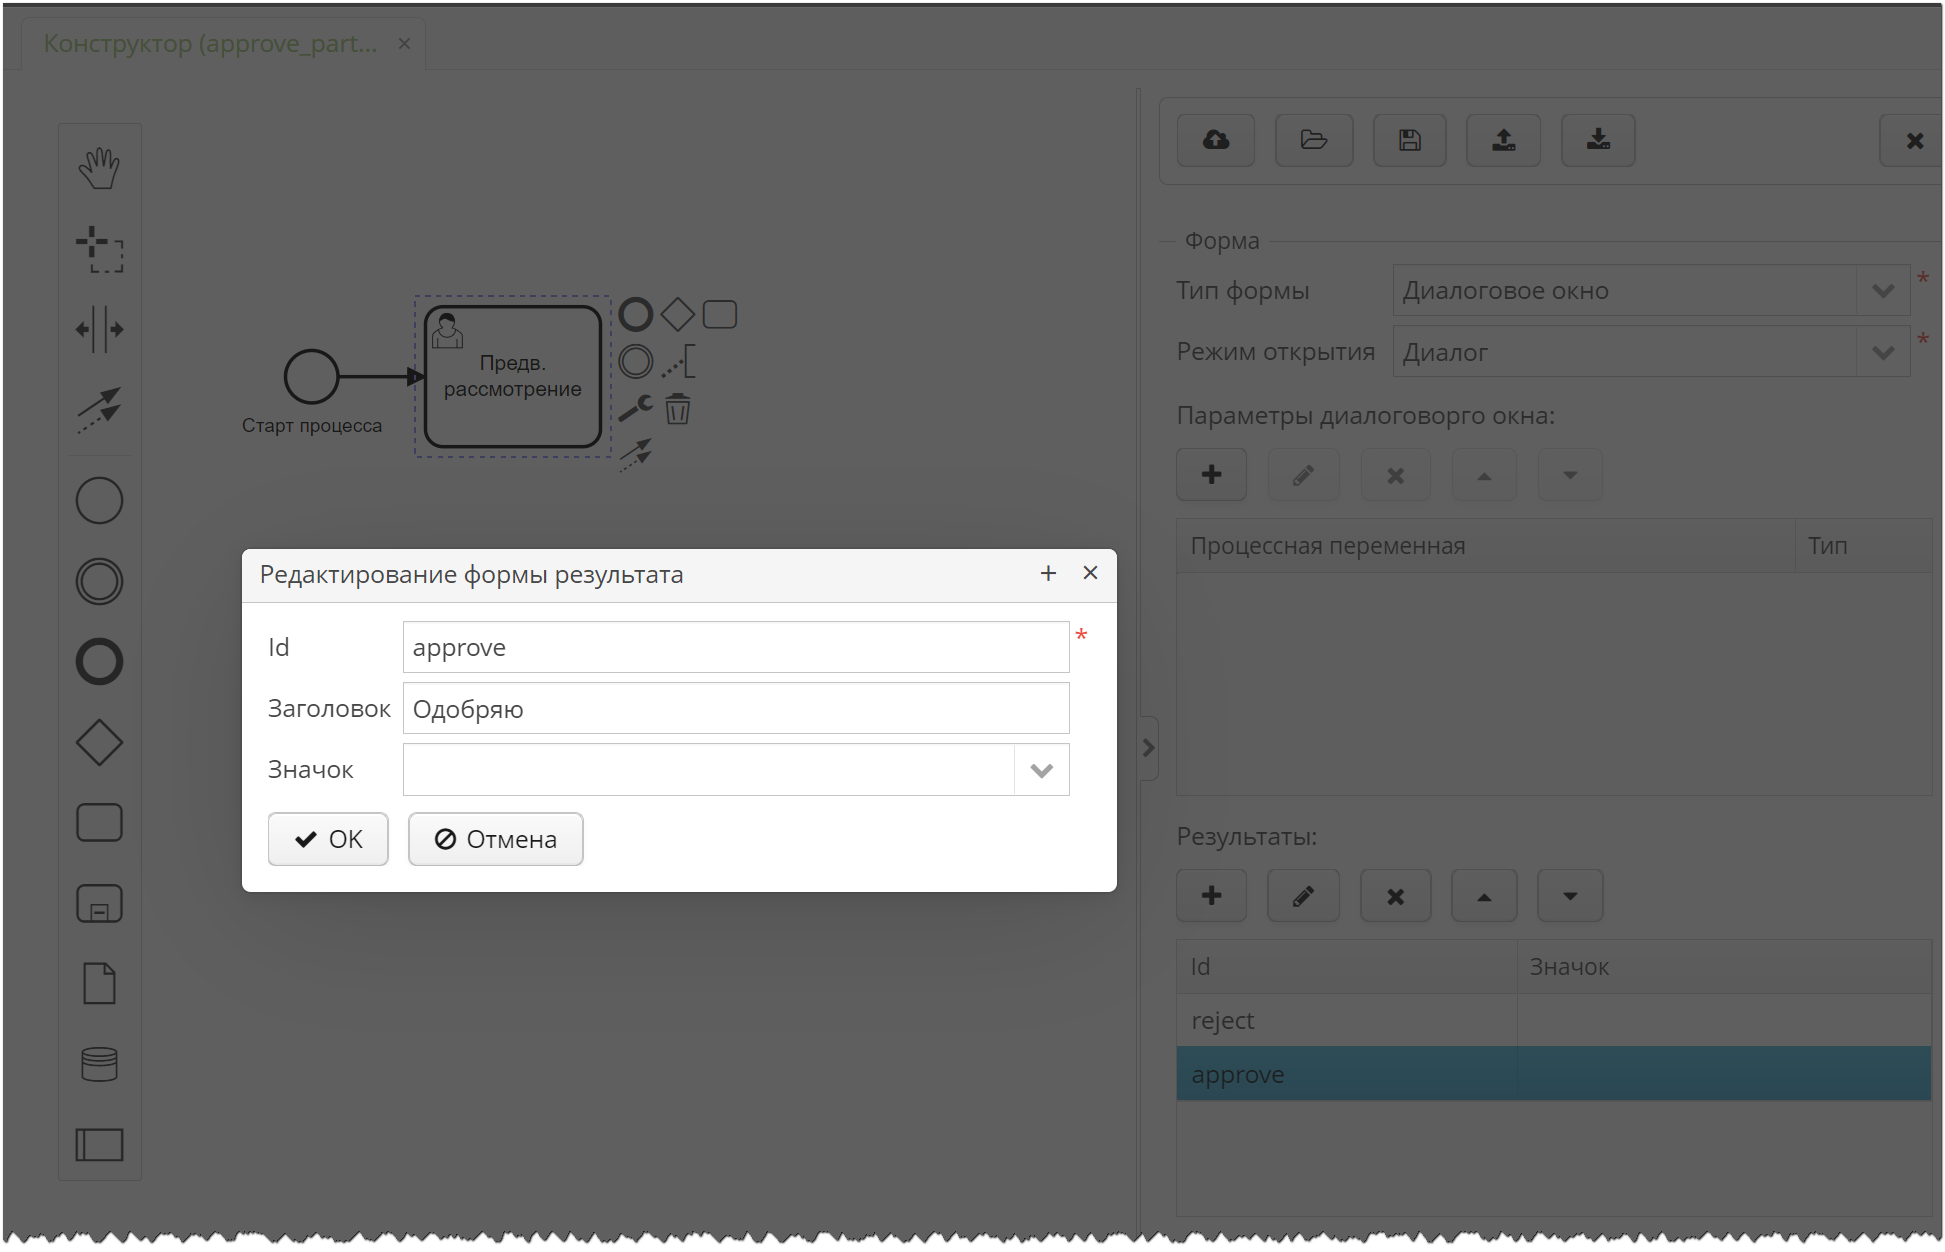The width and height of the screenshot is (1945, 1252).
Task: Open the Значок dropdown in dialog
Action: 1041,770
